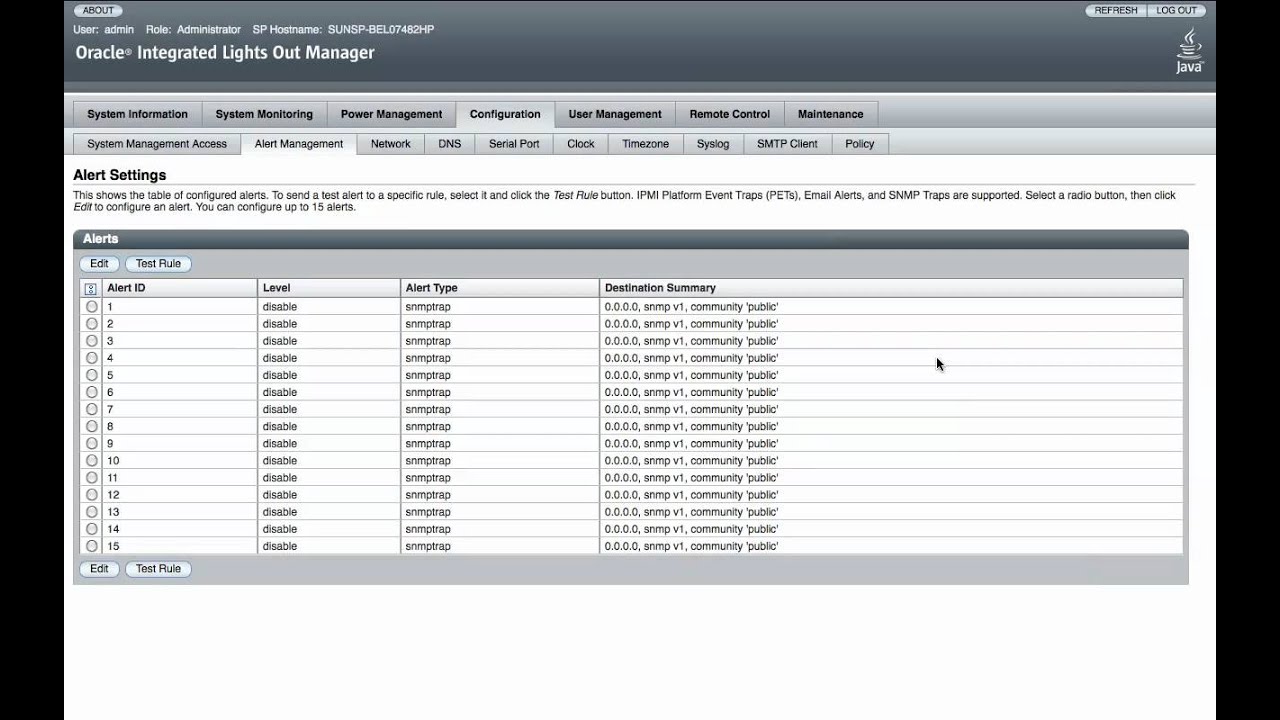The width and height of the screenshot is (1280, 720).
Task: Switch to Power Management tab
Action: [391, 114]
